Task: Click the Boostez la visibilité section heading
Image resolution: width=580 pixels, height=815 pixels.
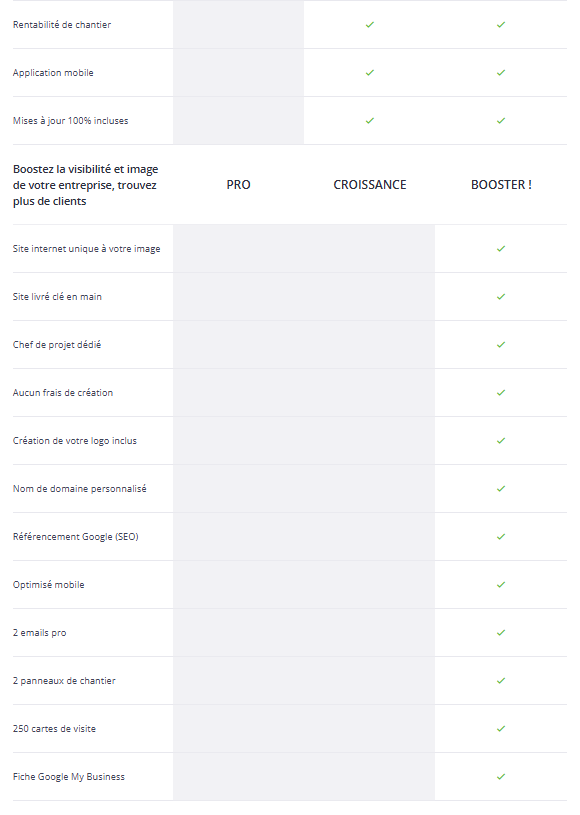Action: (86, 185)
